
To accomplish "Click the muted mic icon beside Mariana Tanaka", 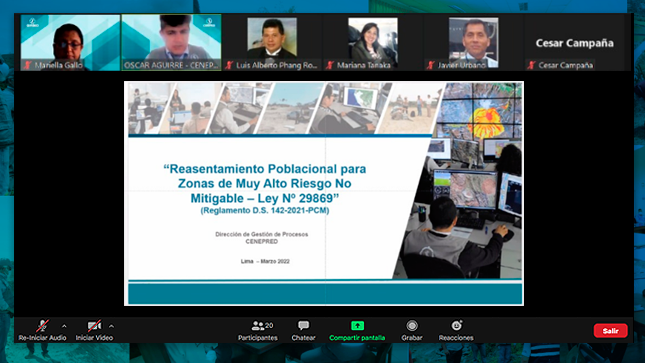I will click(x=330, y=65).
